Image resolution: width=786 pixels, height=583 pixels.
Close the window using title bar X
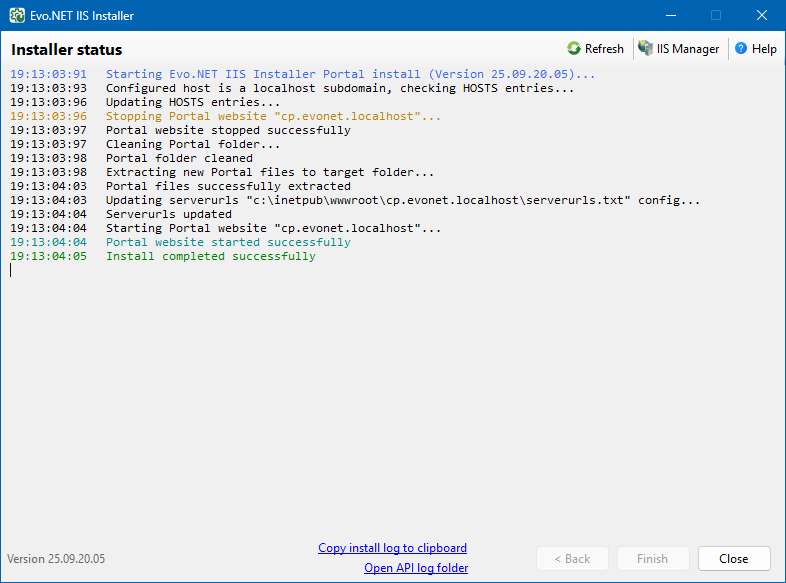pyautogui.click(x=762, y=15)
